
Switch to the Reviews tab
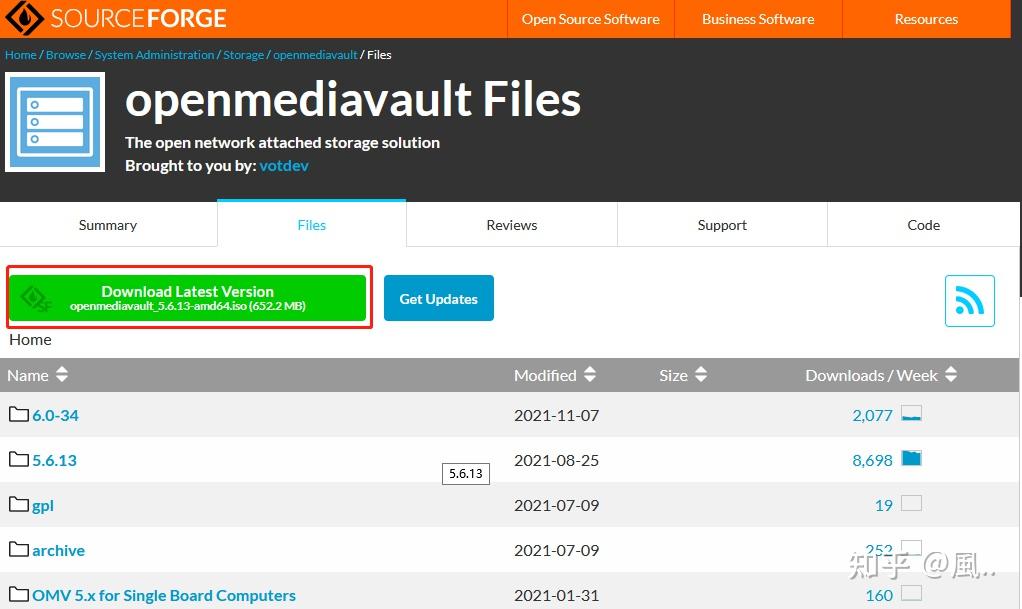click(511, 224)
